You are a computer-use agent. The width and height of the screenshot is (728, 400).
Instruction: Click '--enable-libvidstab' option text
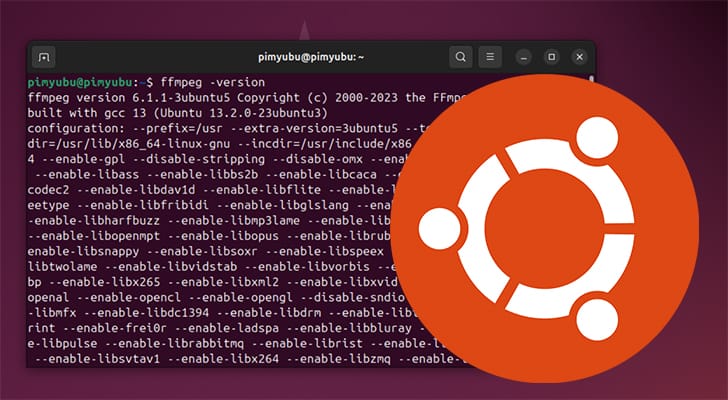[171, 266]
